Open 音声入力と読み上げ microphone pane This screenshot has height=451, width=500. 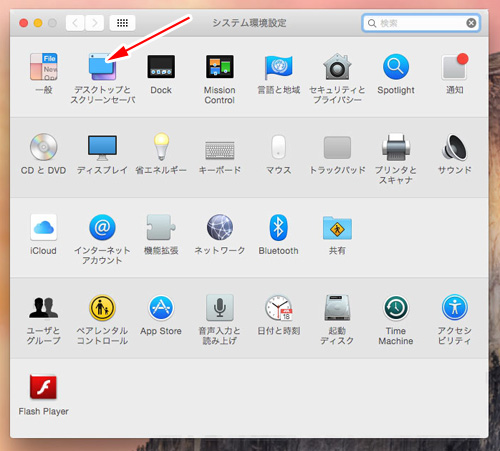tap(220, 308)
